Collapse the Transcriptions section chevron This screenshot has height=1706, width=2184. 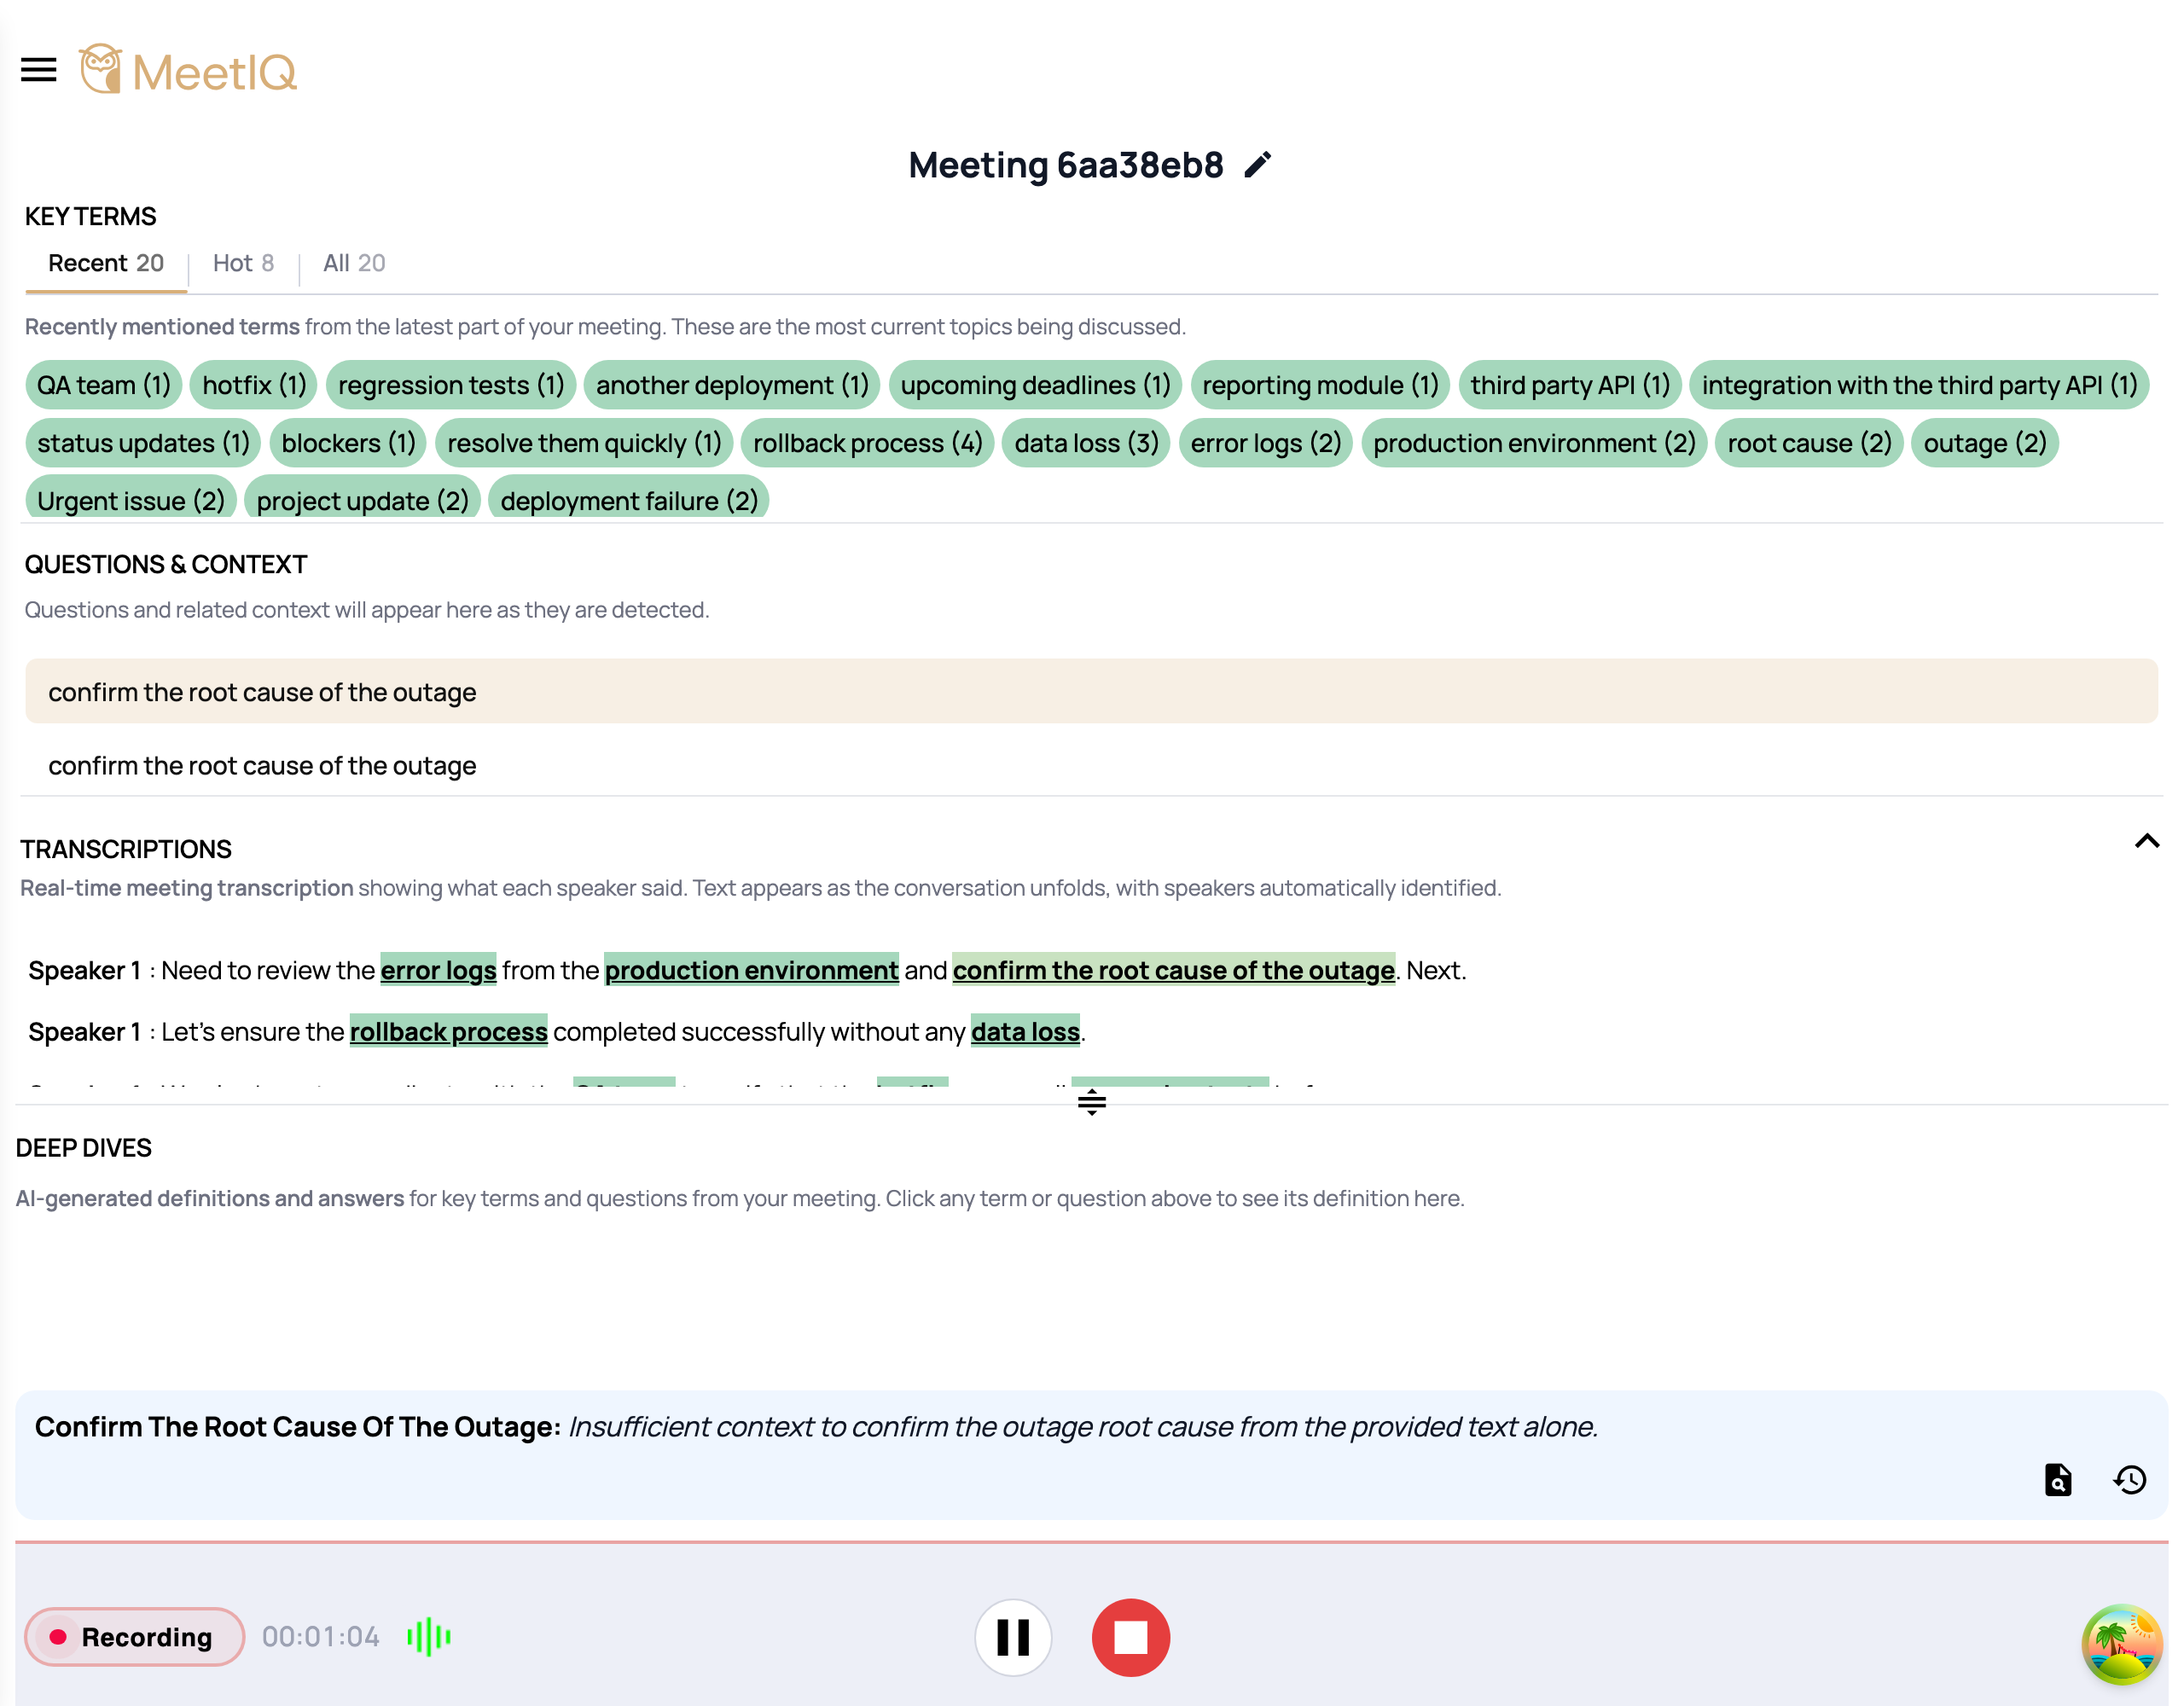[x=2146, y=841]
